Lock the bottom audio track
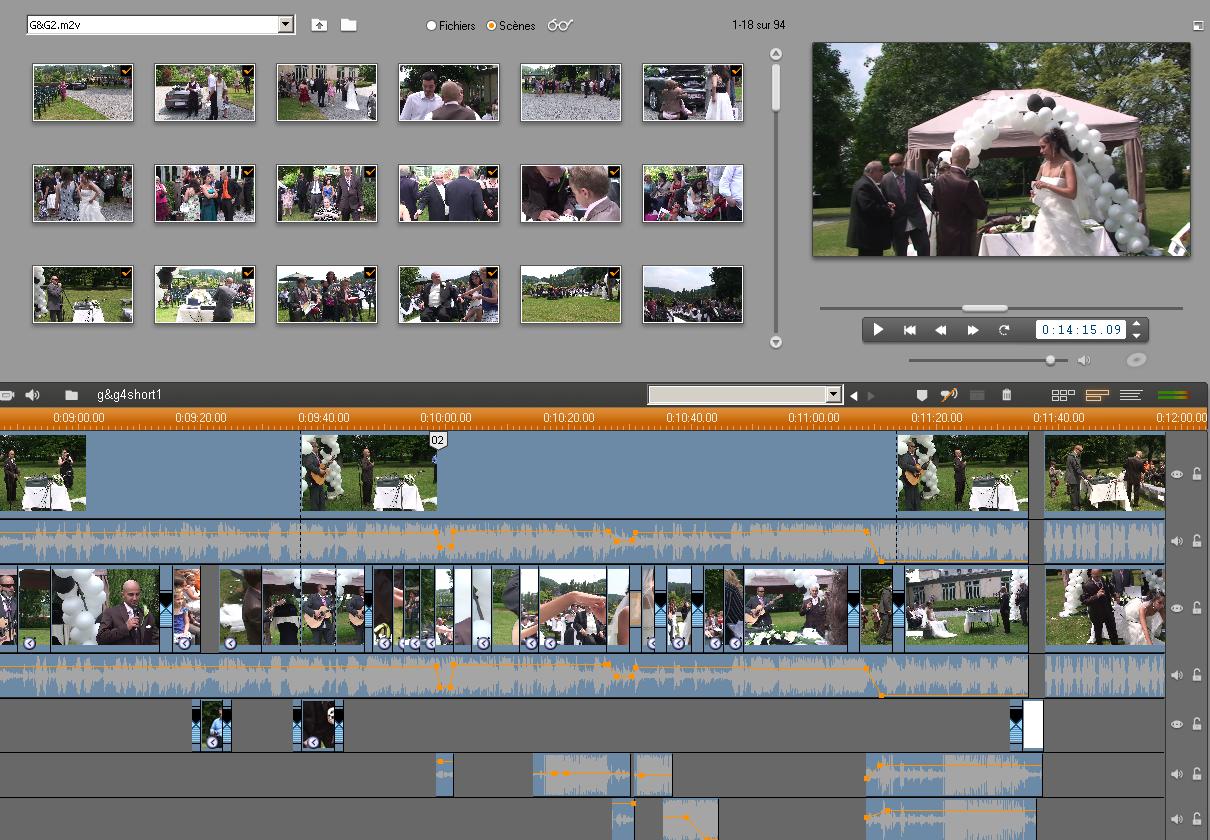The height and width of the screenshot is (840, 1210). [1197, 820]
